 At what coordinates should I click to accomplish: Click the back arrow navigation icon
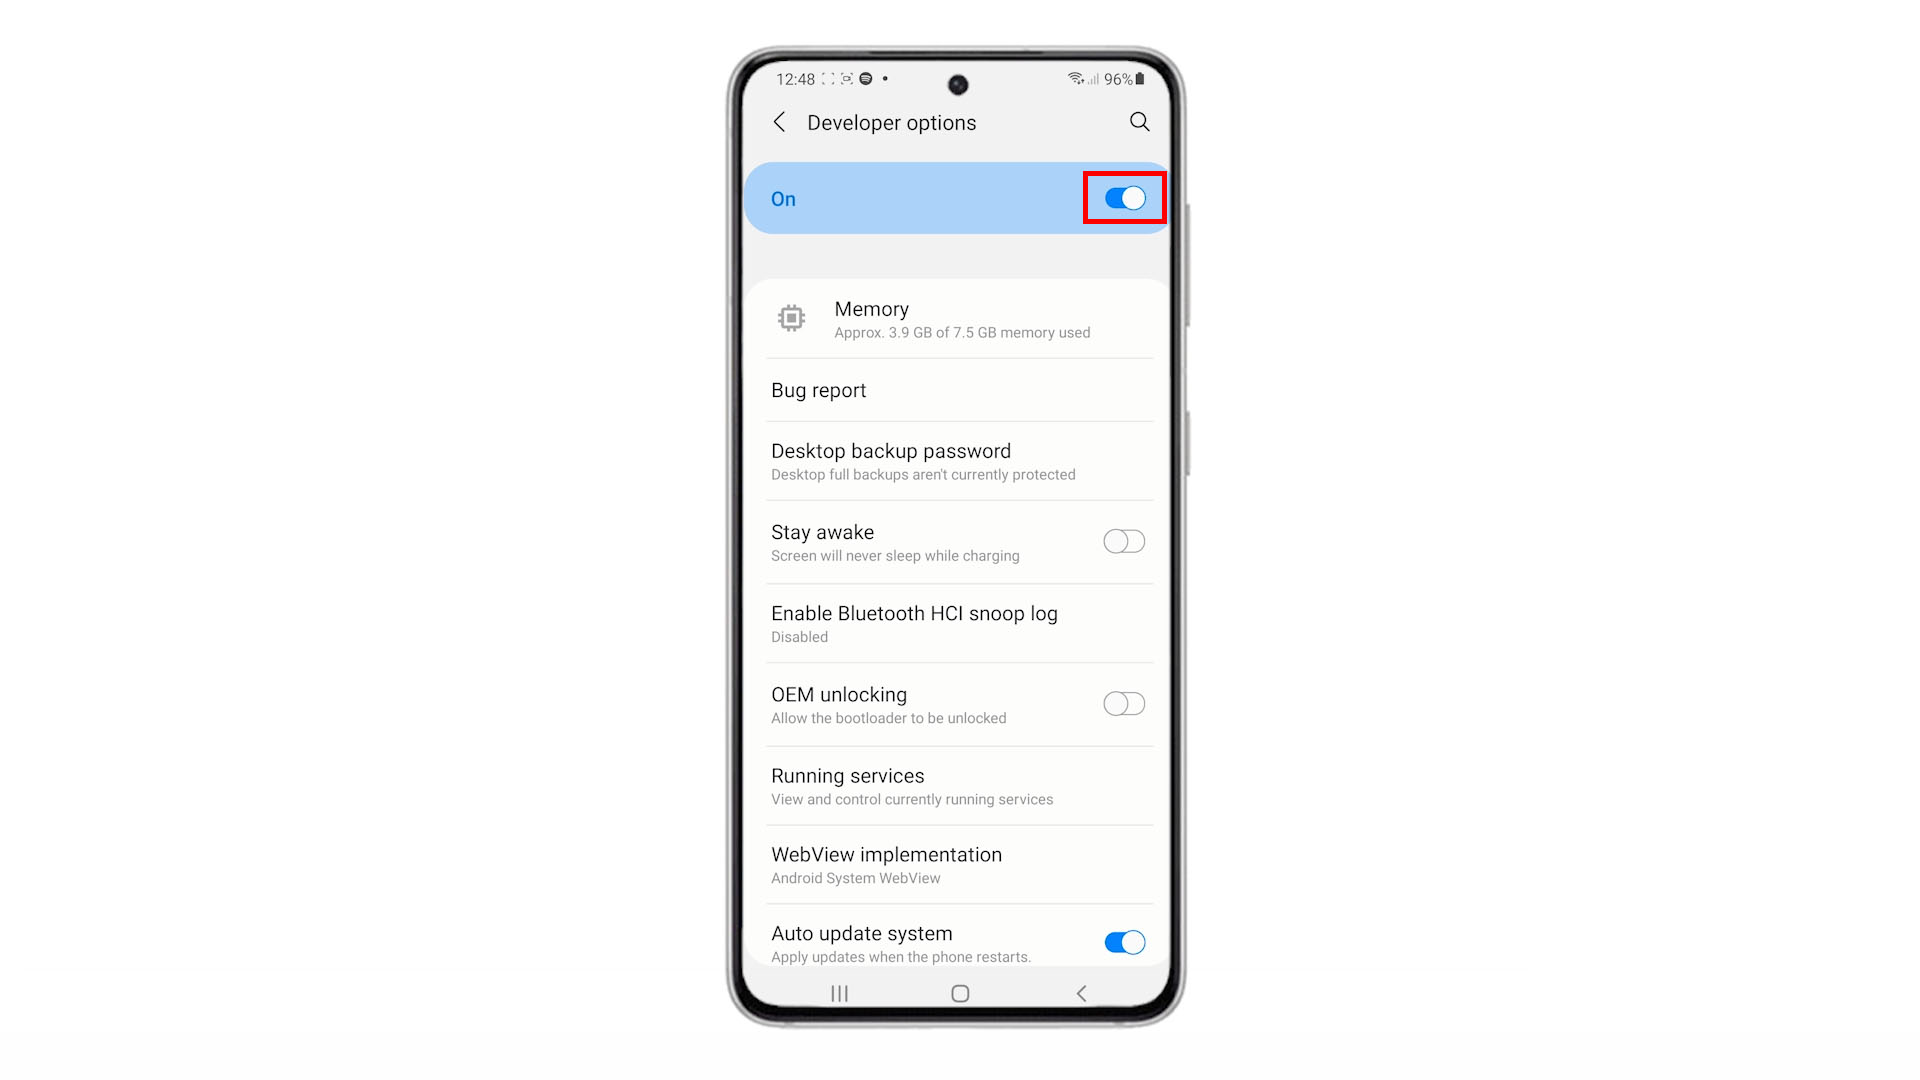(x=778, y=121)
